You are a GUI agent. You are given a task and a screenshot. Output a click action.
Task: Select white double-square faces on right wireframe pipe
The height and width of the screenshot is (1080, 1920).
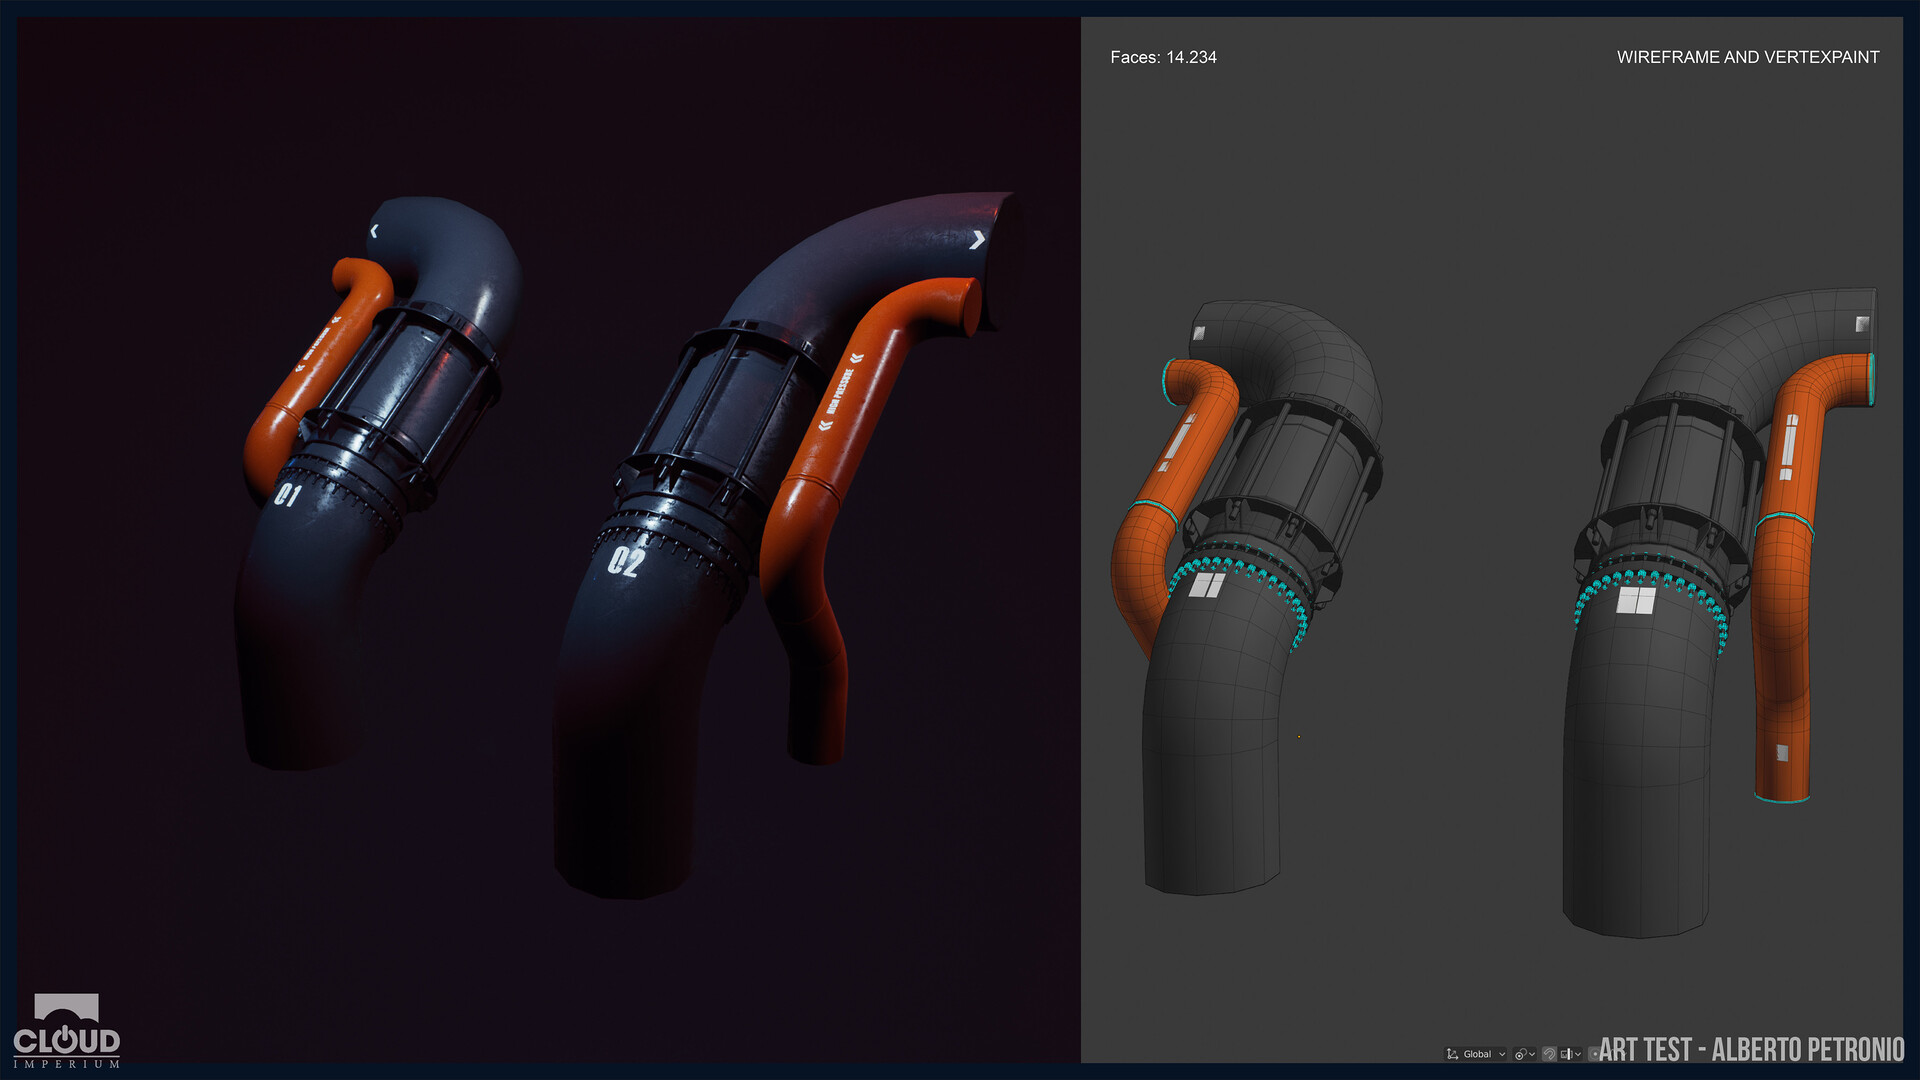click(1636, 600)
